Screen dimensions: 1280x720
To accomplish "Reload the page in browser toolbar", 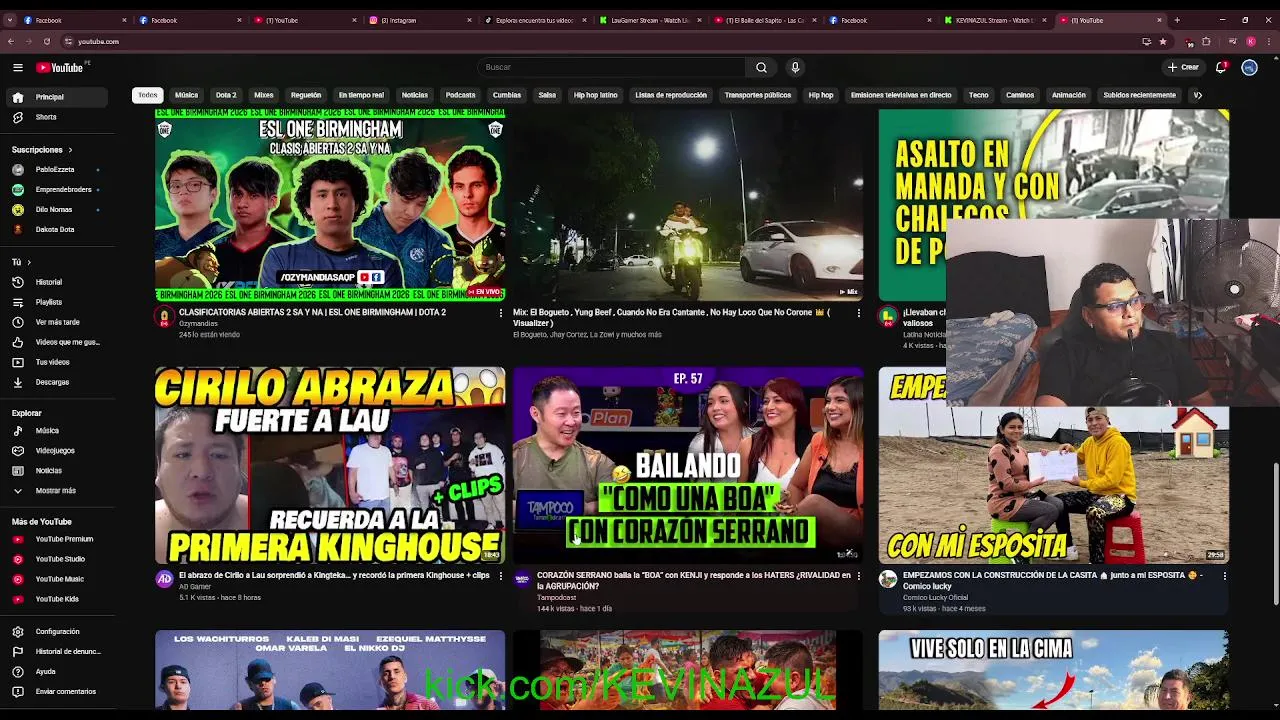I will (46, 41).
